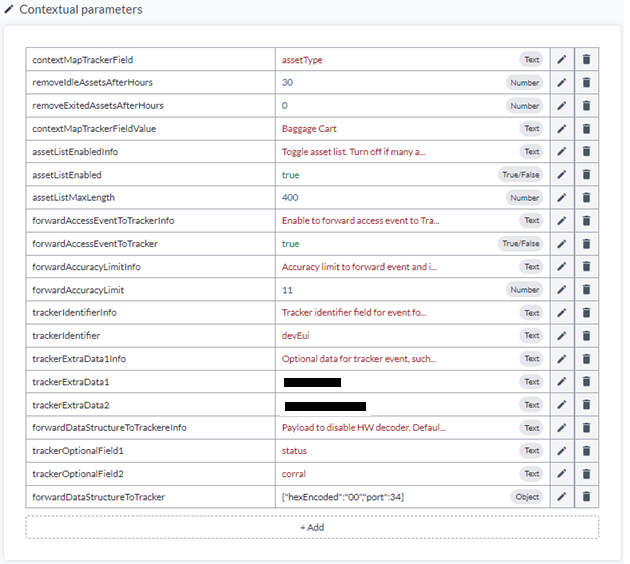
Task: Click the Object type badge
Action: tap(527, 497)
